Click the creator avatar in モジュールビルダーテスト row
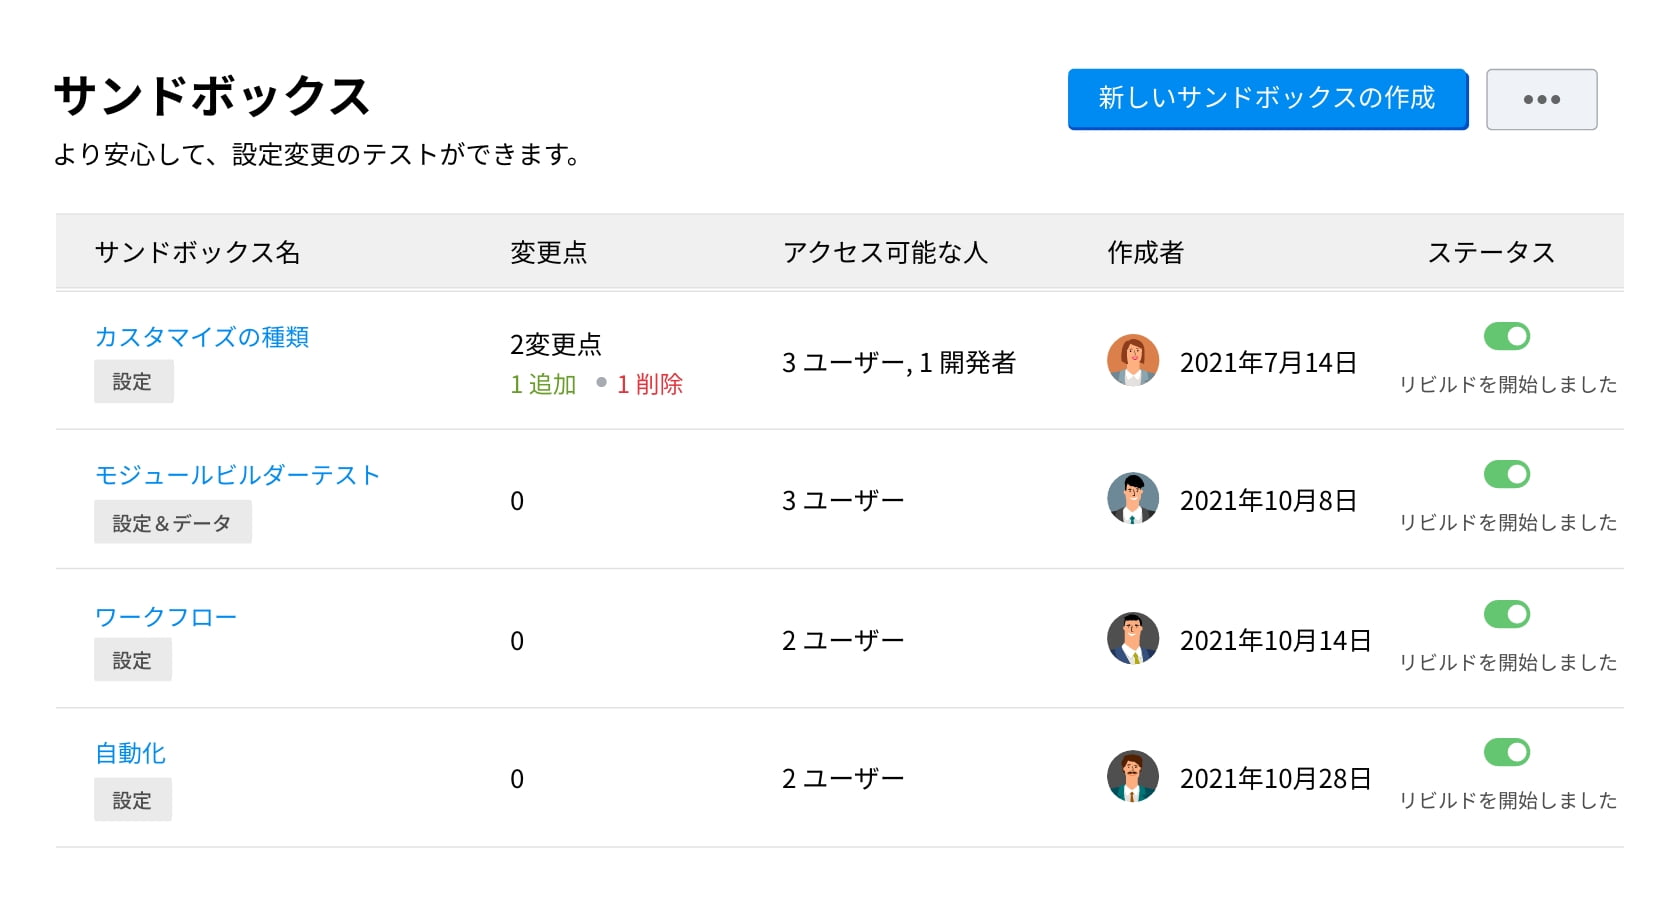Screen dimensions: 1680x904 click(1133, 499)
